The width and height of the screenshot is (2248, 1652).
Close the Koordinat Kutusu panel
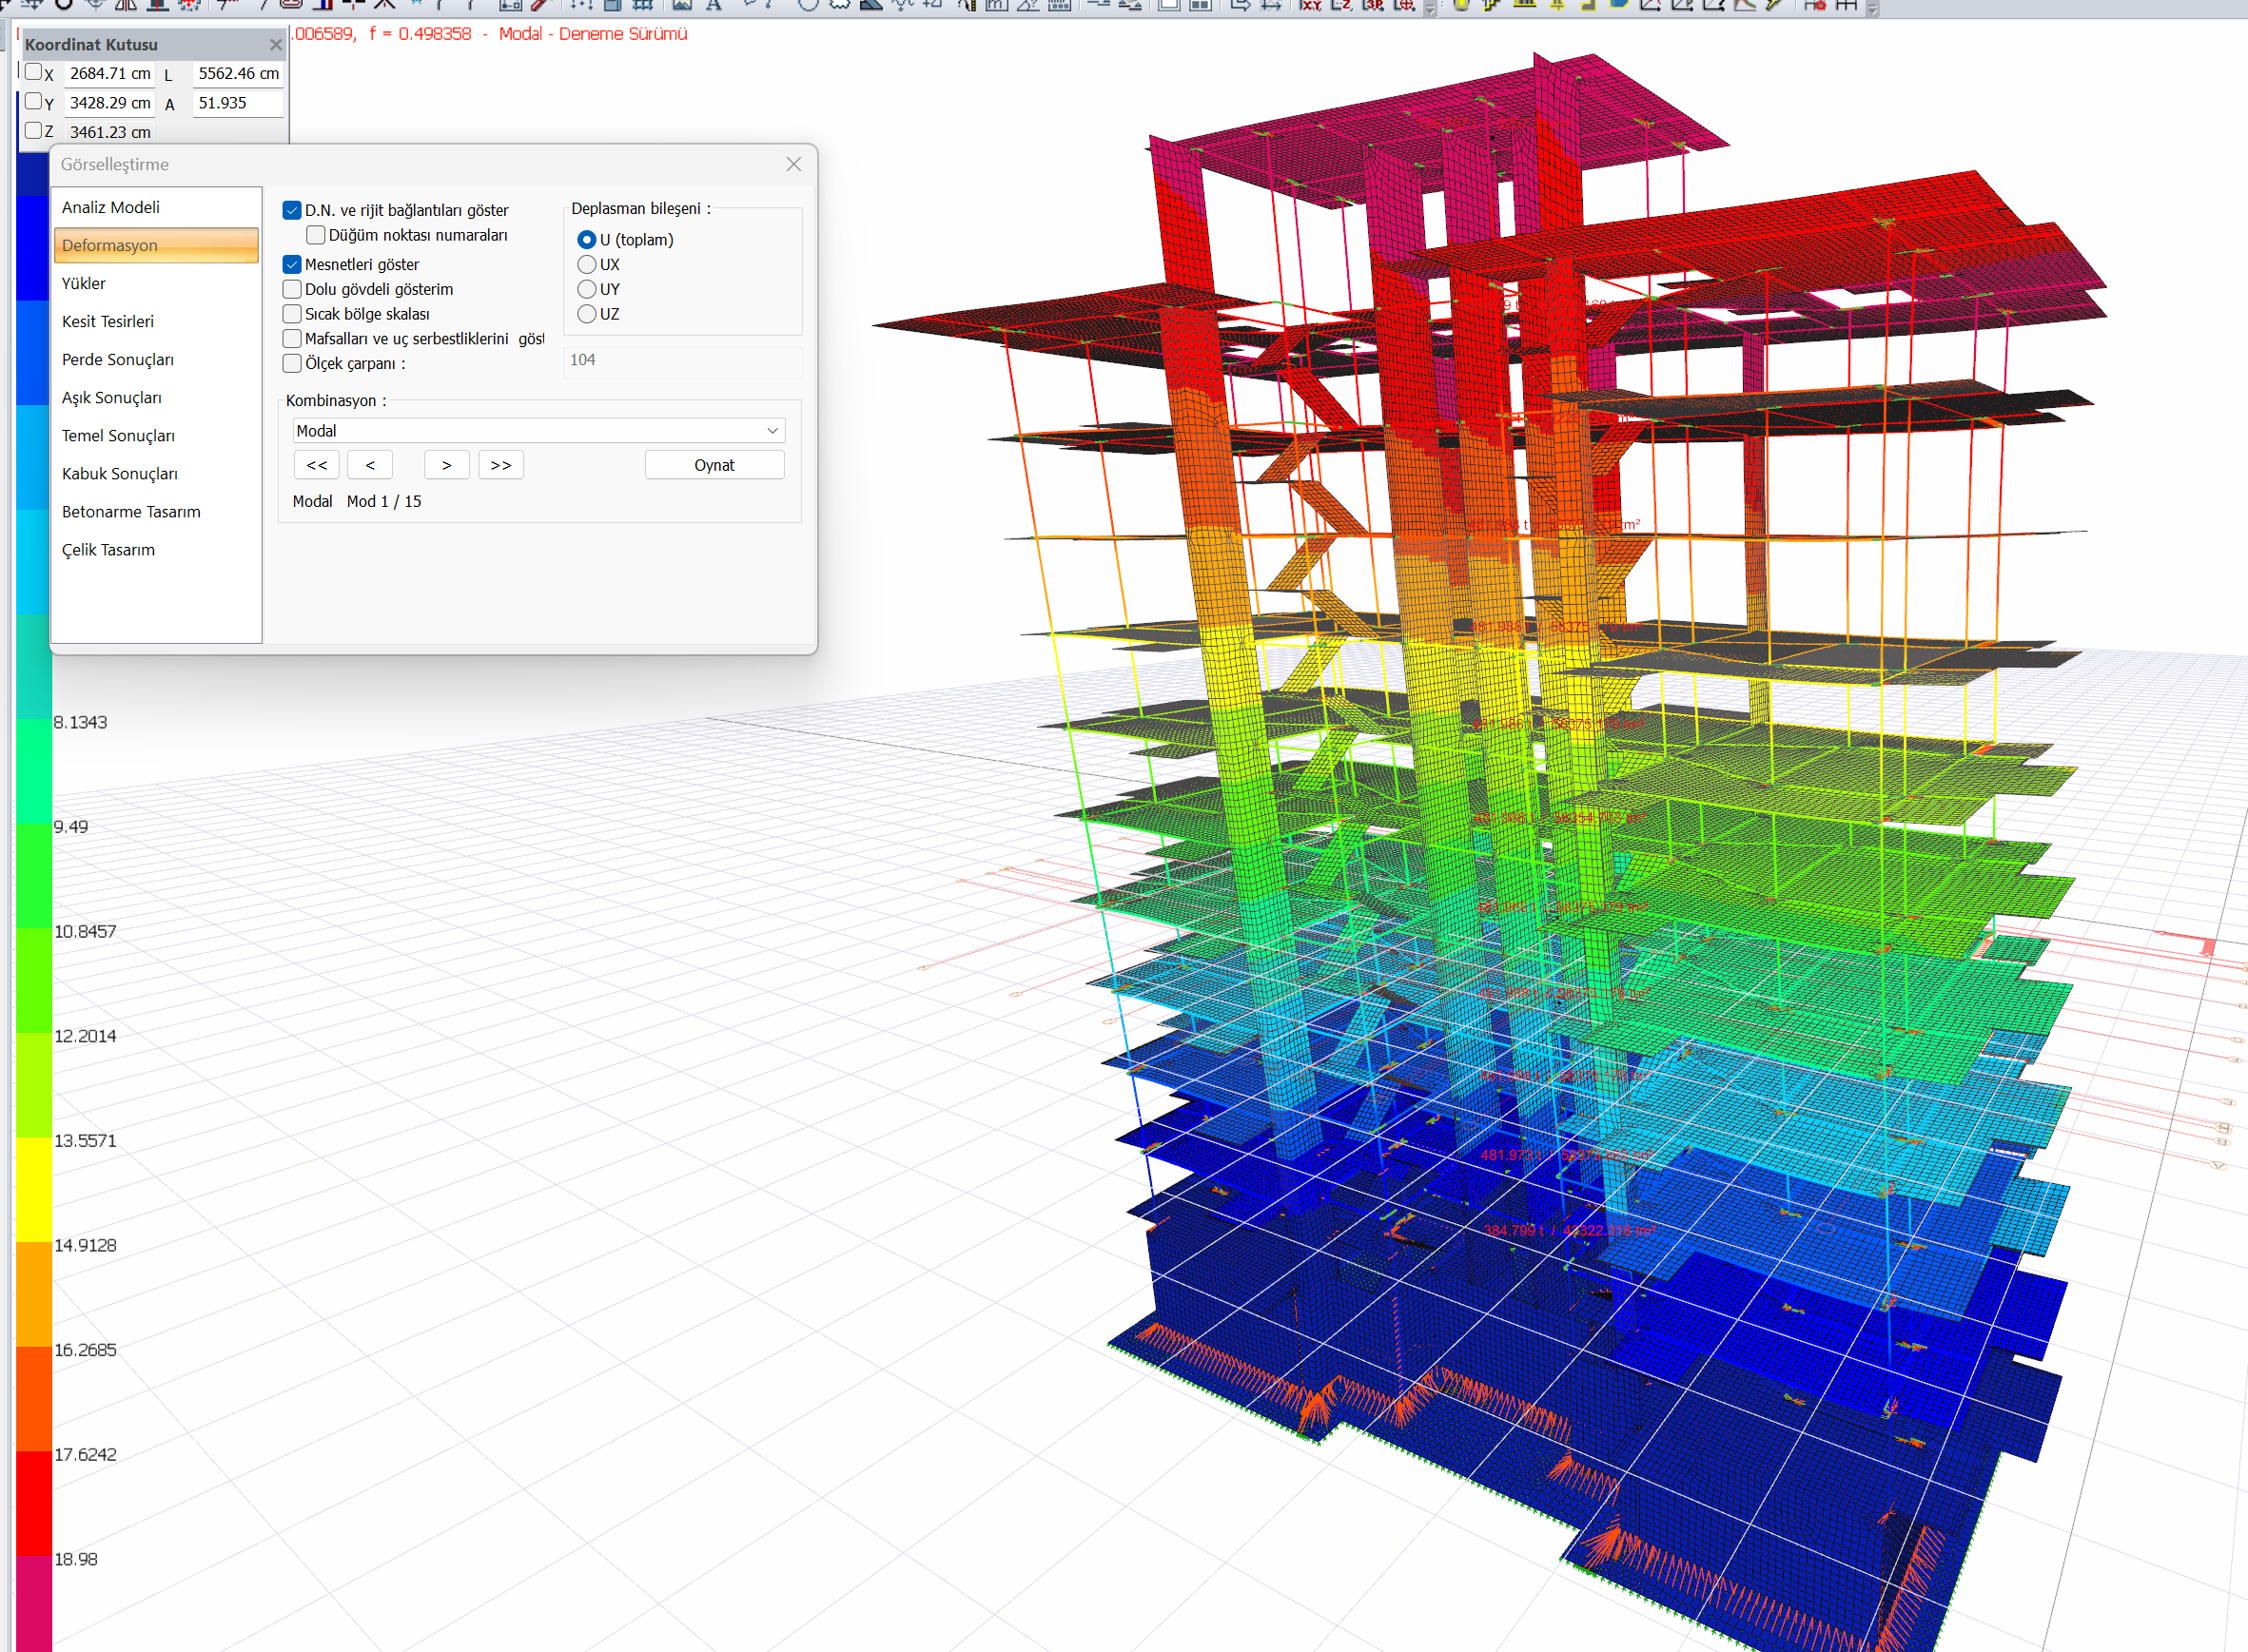click(276, 44)
